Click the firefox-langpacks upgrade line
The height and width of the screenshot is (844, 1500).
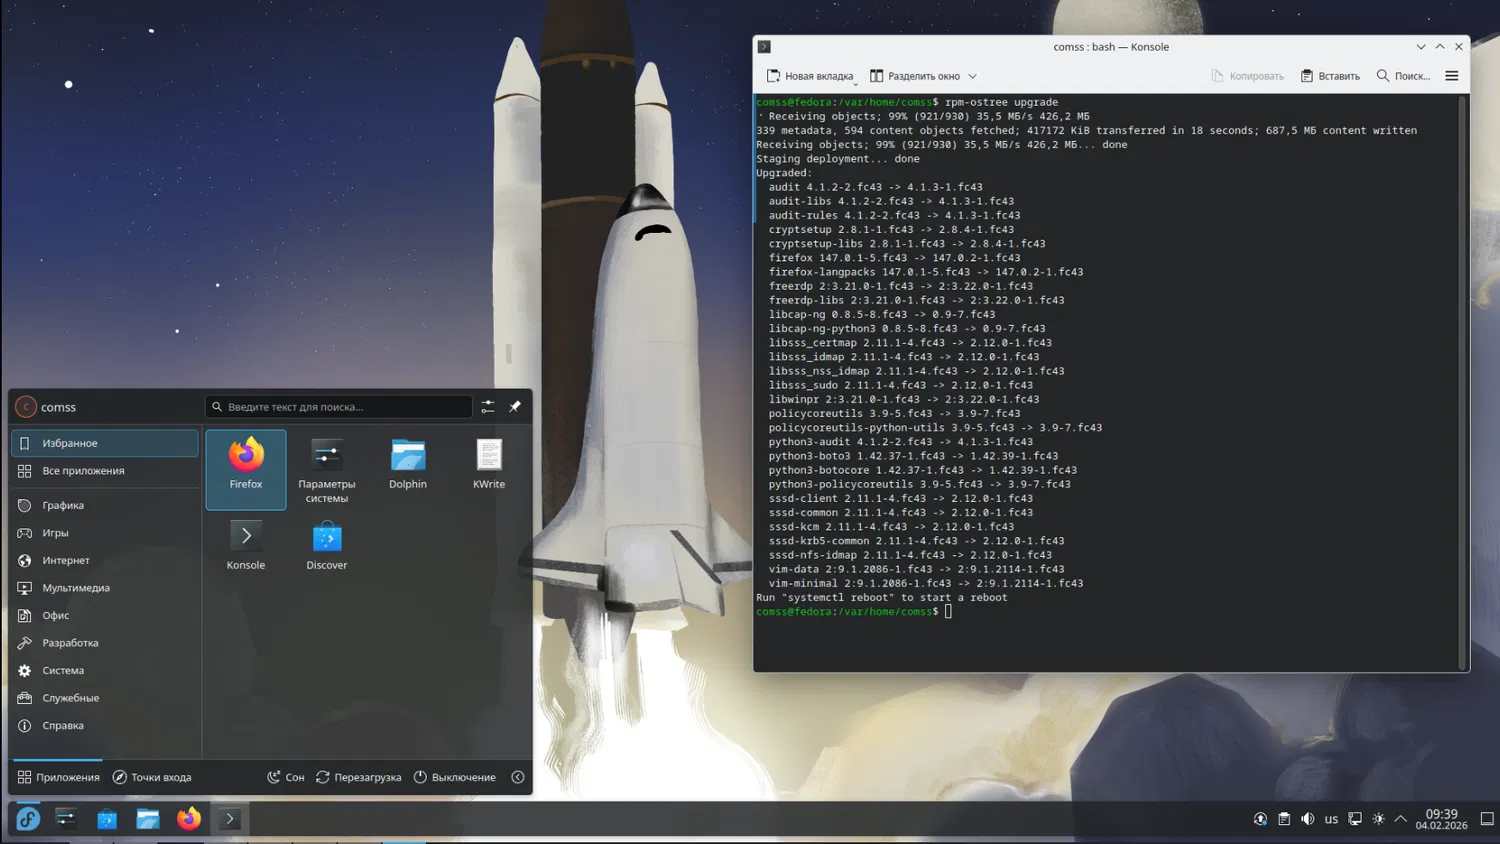pyautogui.click(x=926, y=272)
